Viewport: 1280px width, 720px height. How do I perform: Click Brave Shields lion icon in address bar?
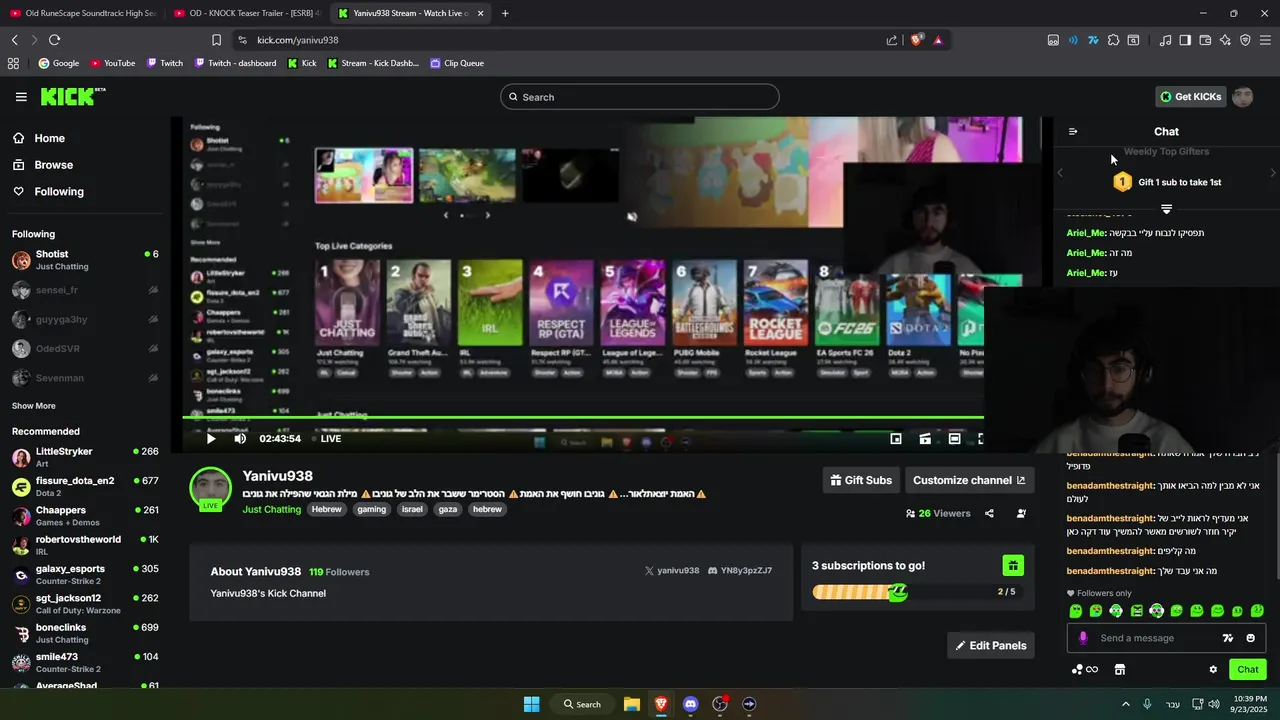(916, 40)
